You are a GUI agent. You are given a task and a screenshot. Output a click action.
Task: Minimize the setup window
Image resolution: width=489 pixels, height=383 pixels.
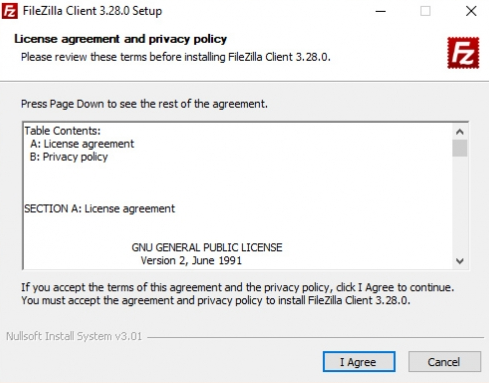(x=380, y=11)
